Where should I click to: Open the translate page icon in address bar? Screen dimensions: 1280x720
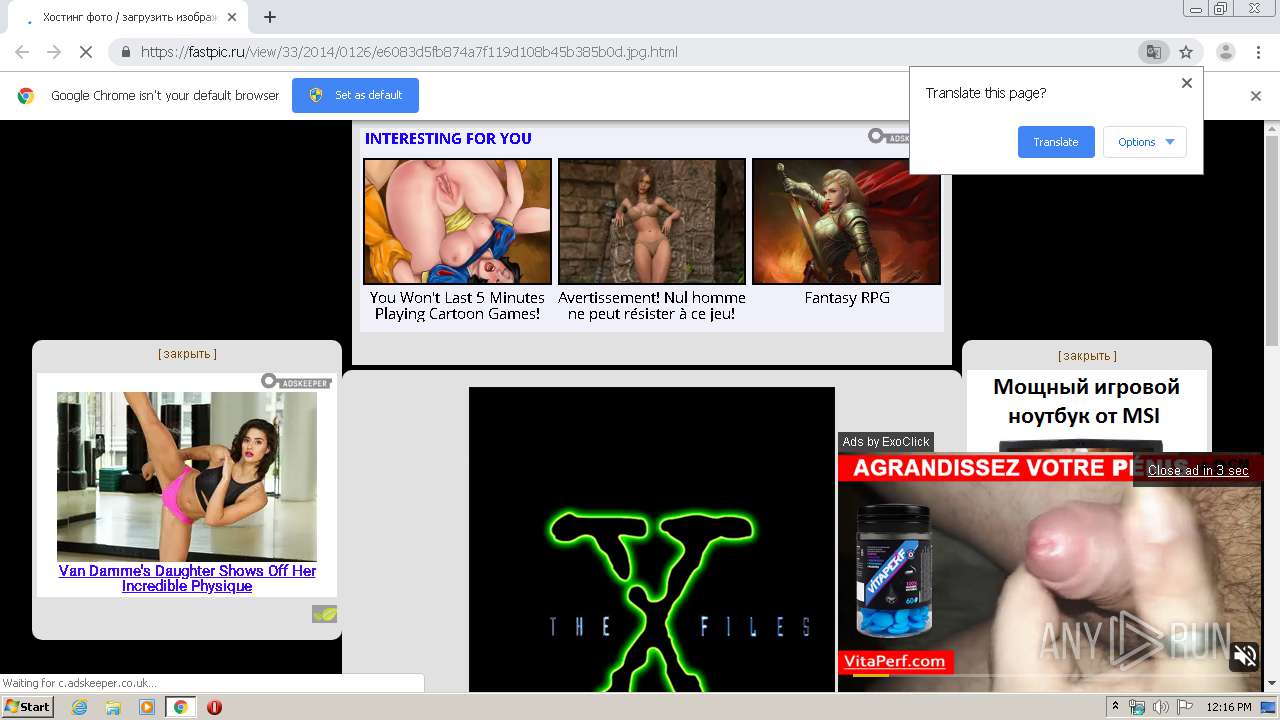pyautogui.click(x=1153, y=52)
